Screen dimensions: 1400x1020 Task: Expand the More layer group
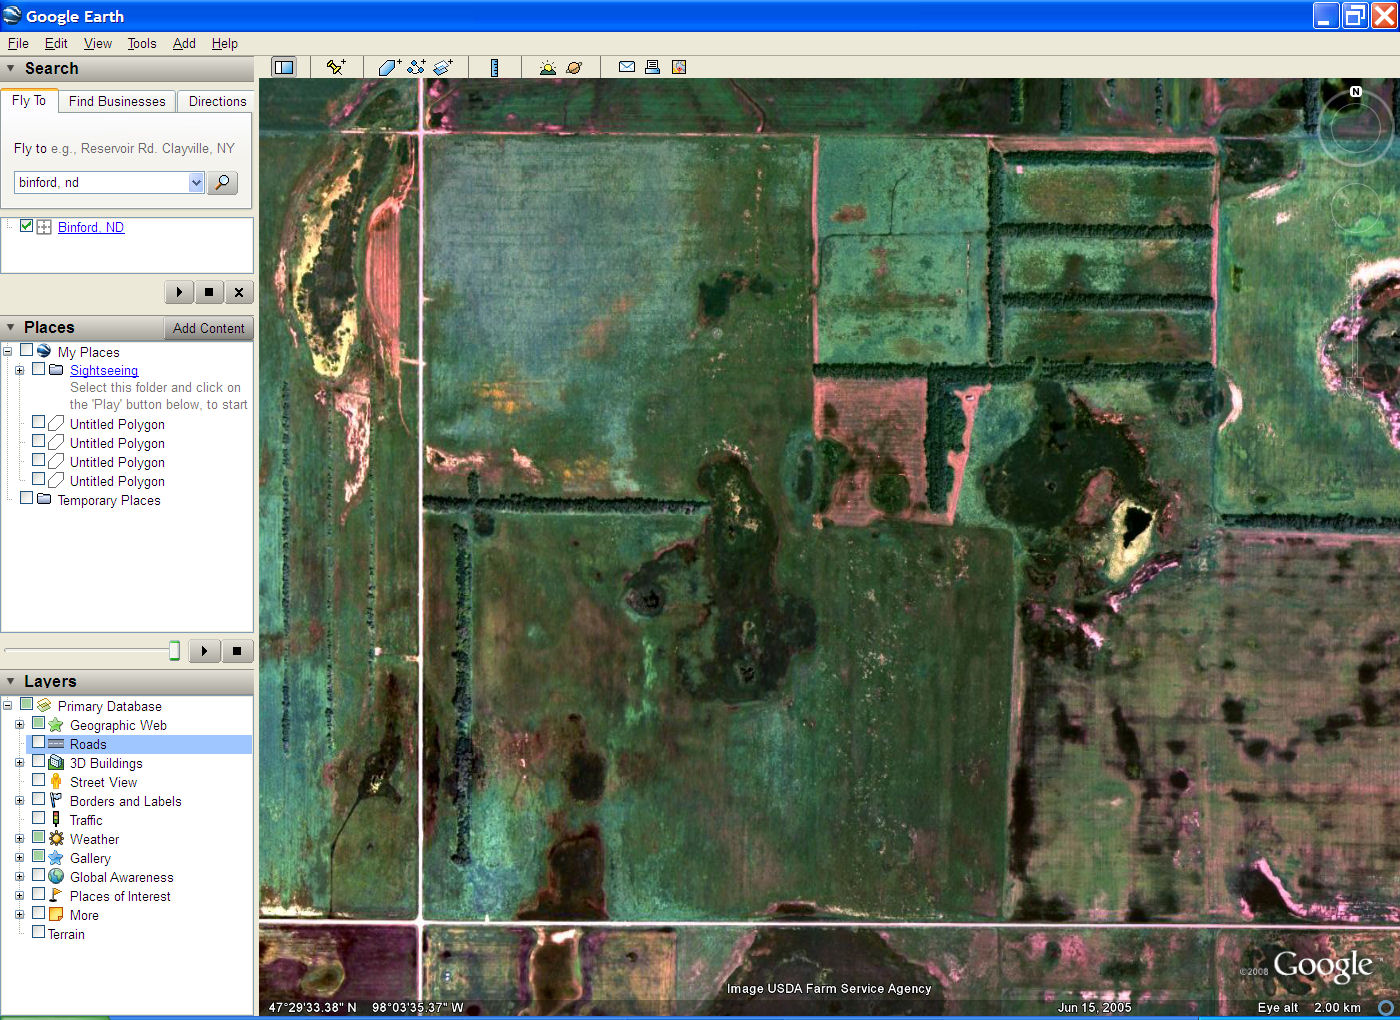pos(19,915)
